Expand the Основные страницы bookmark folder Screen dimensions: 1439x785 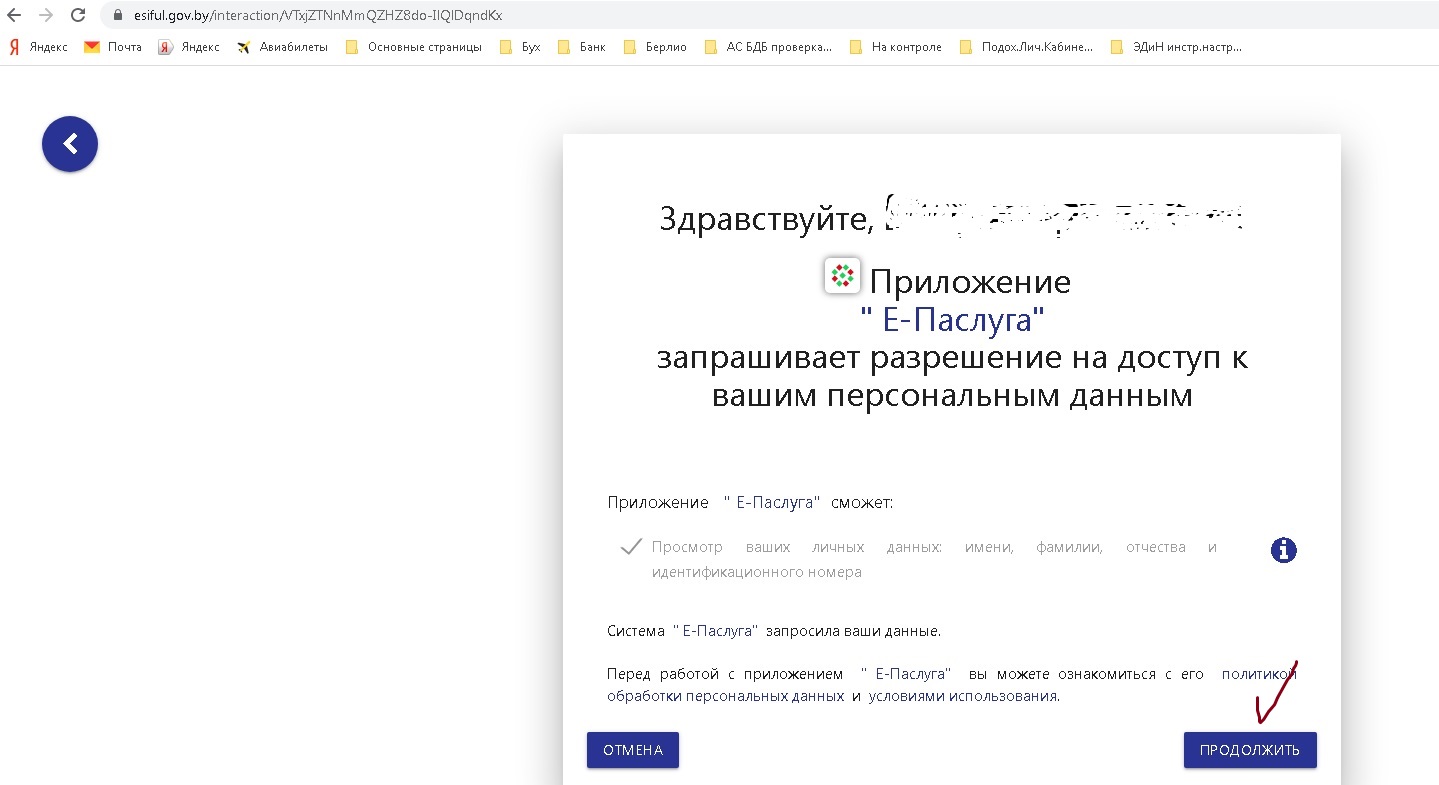click(x=413, y=47)
